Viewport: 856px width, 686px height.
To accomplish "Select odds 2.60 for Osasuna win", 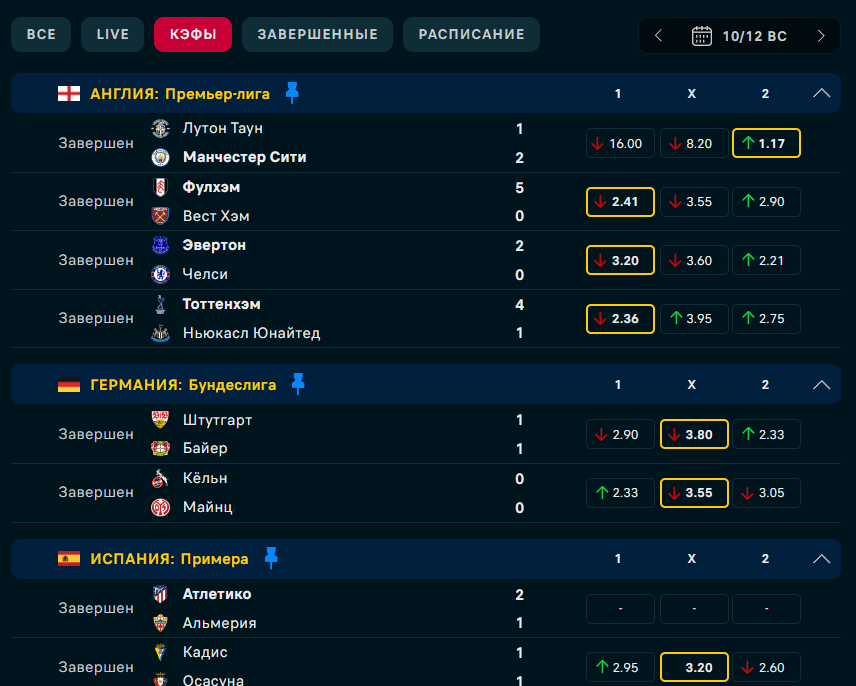I will point(766,667).
